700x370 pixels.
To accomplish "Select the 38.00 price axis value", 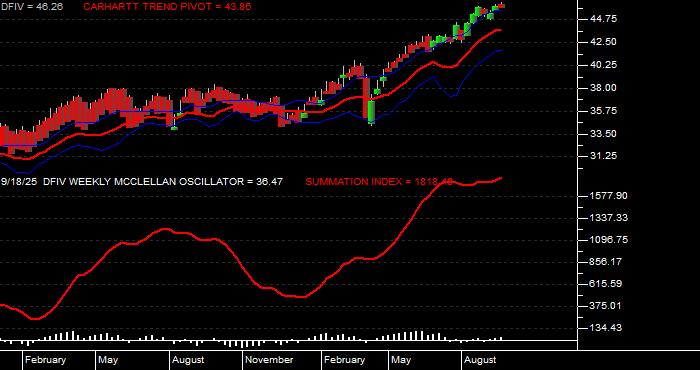I will [x=603, y=88].
